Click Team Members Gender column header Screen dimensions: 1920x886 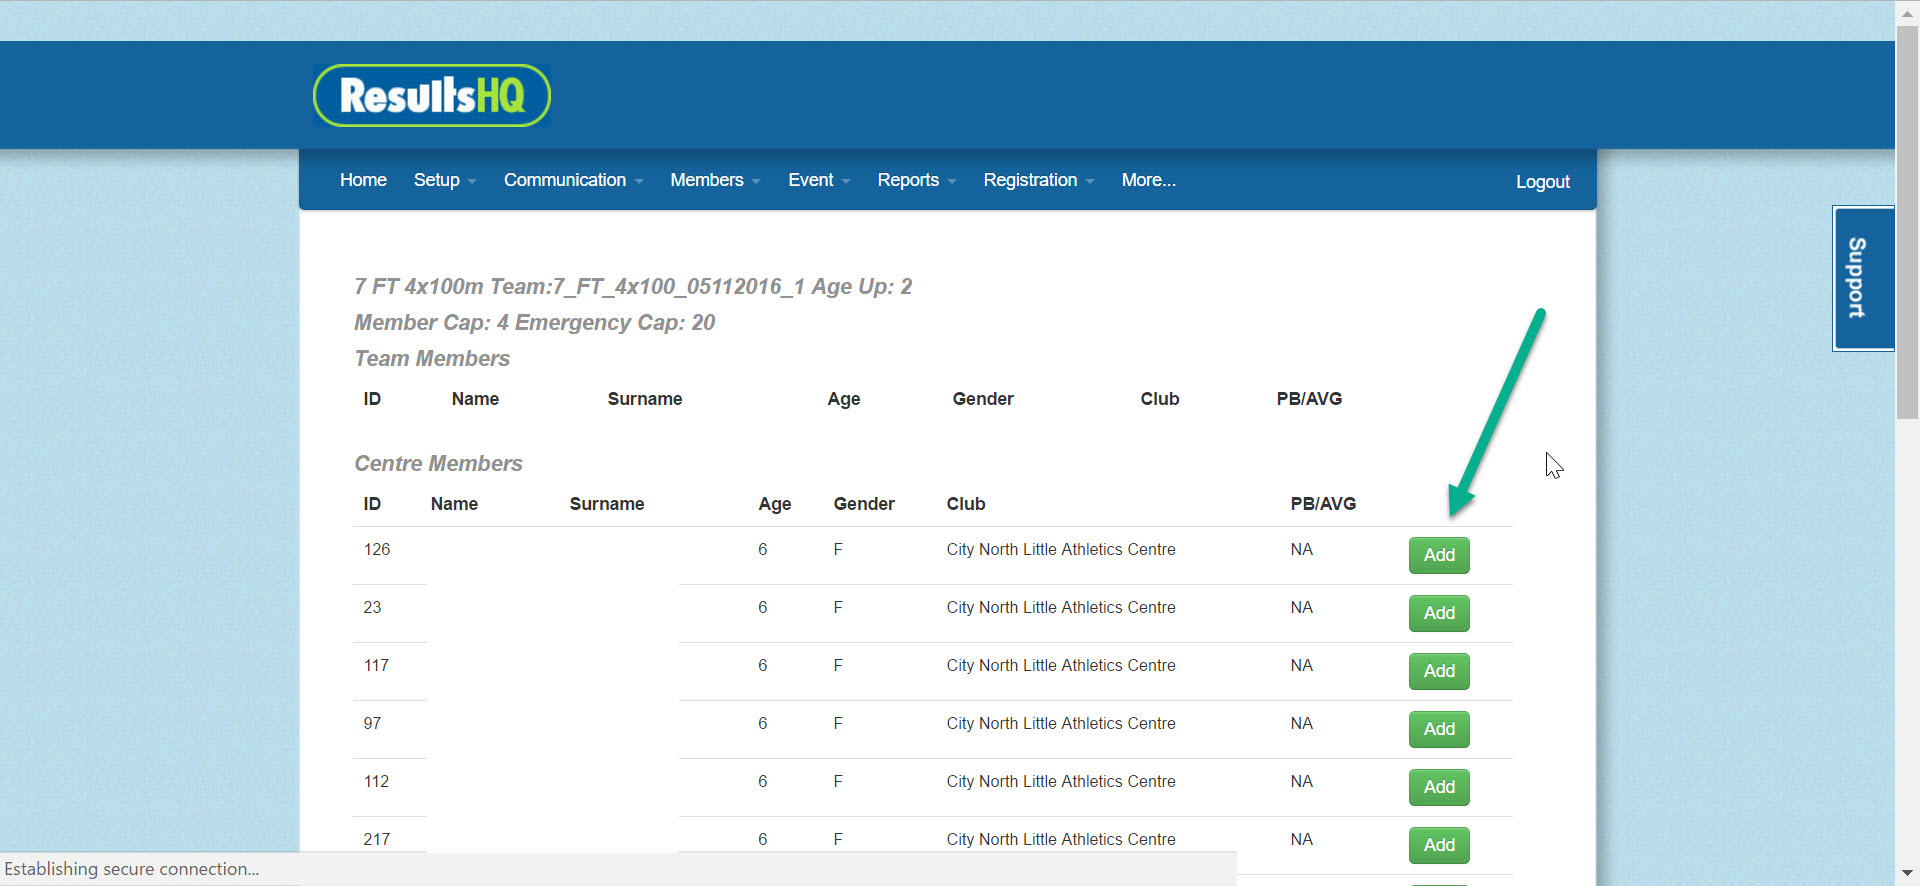983,399
